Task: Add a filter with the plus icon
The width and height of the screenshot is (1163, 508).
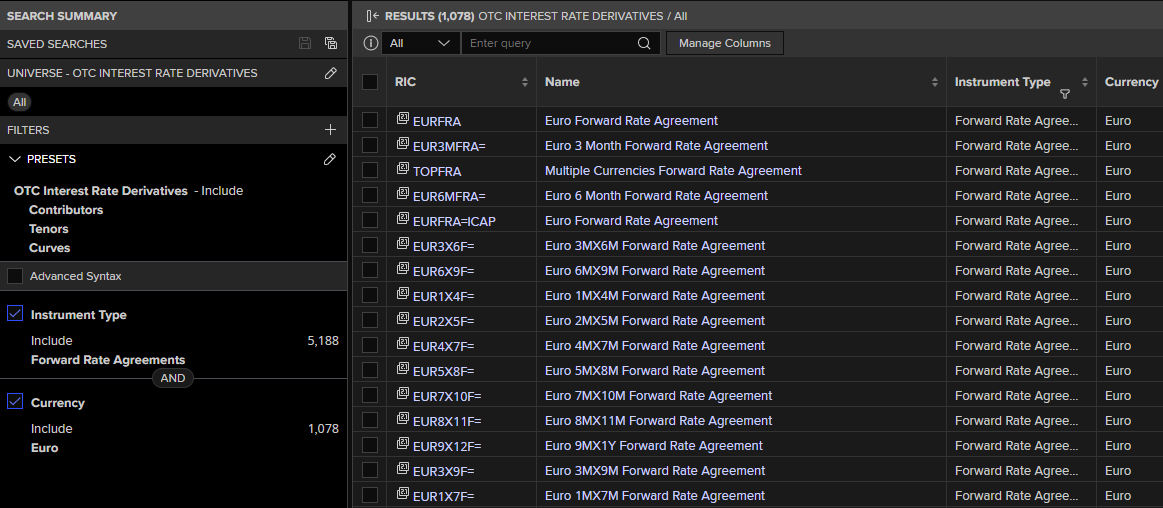Action: (x=331, y=130)
